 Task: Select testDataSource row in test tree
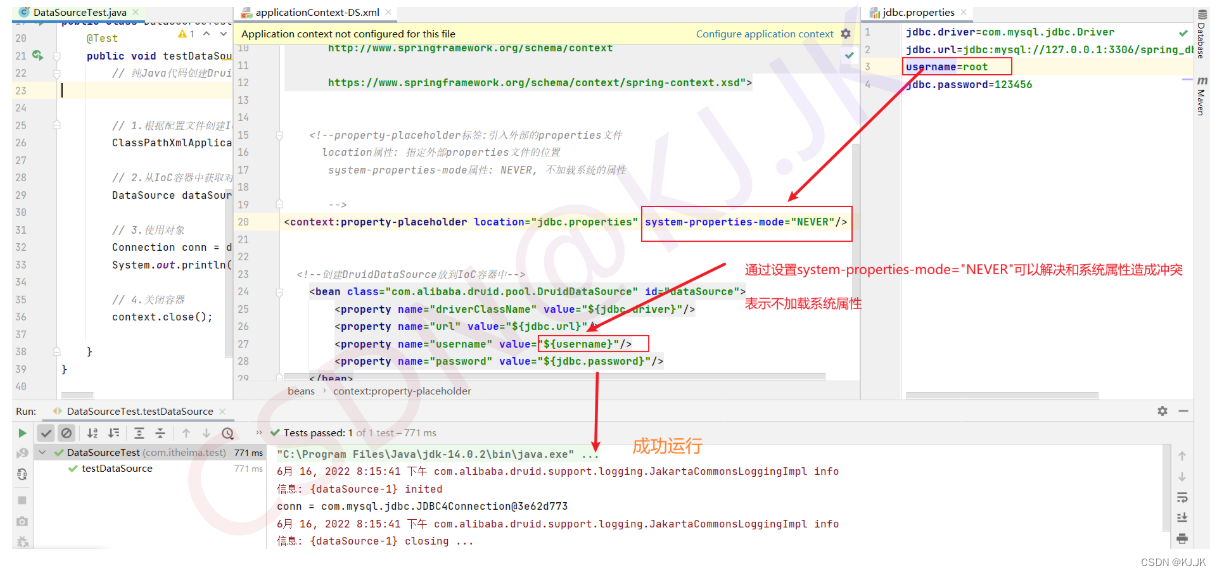150,468
